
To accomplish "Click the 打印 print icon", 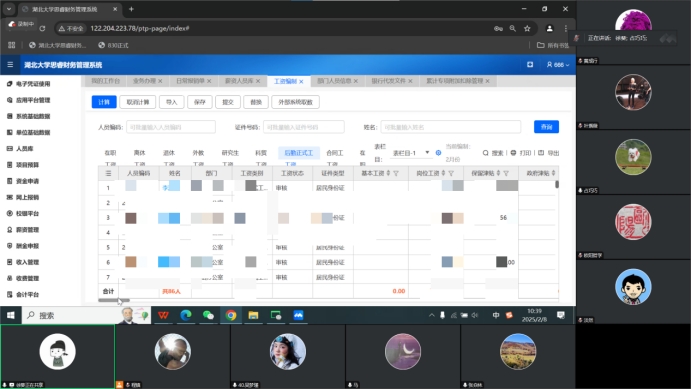I will click(513, 153).
